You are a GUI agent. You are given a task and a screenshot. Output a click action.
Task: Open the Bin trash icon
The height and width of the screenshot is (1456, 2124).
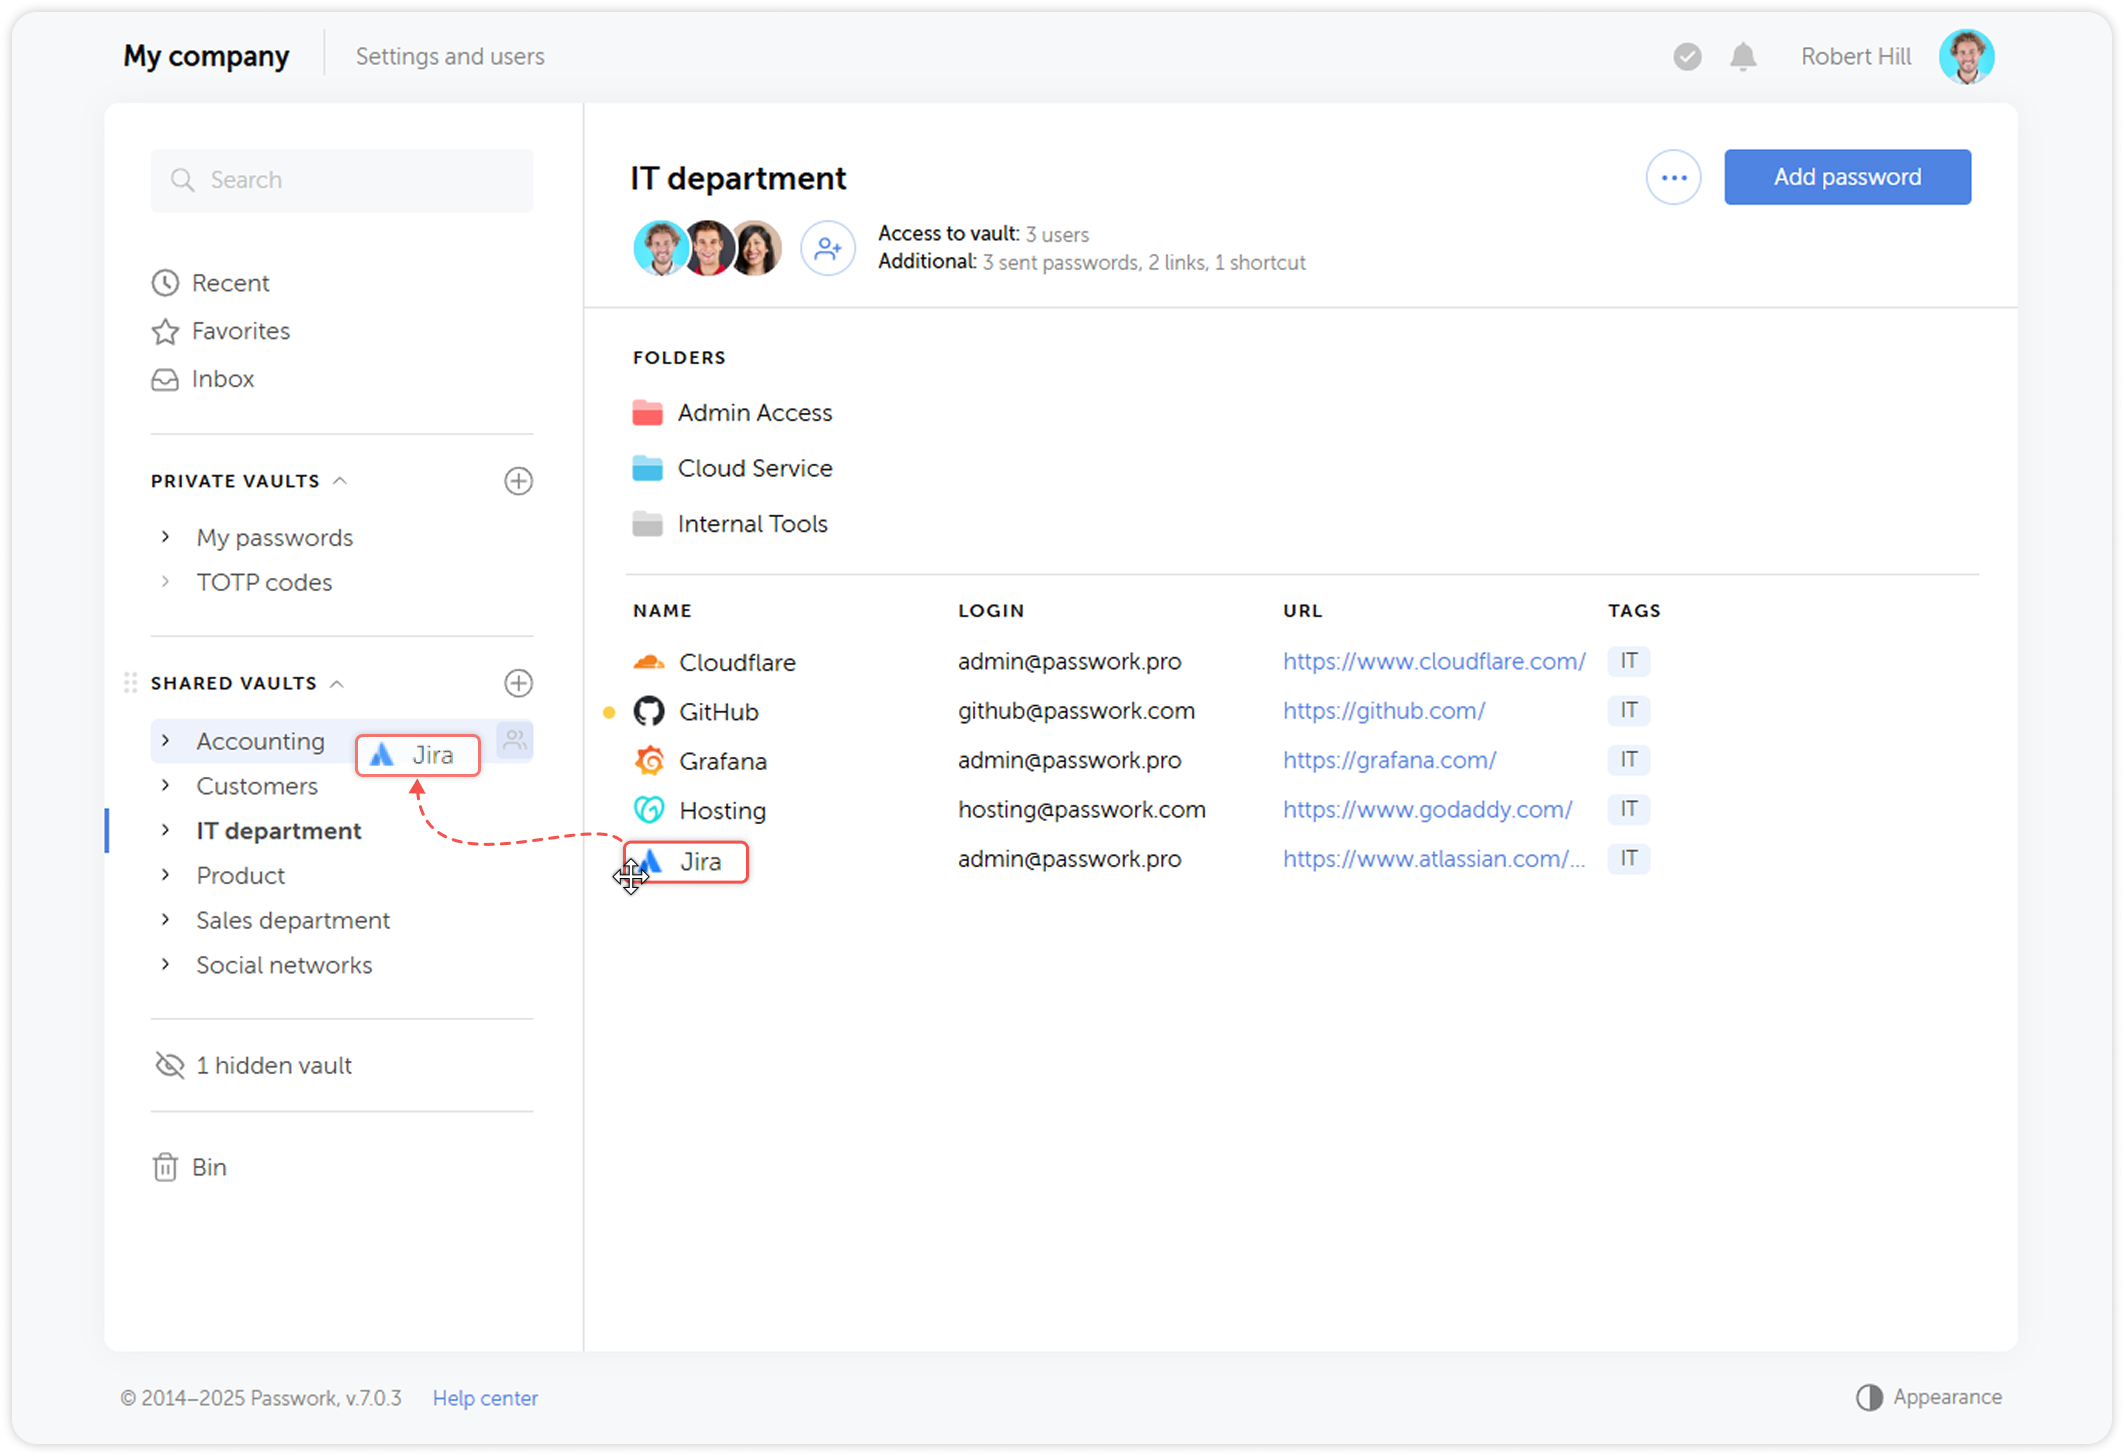(165, 1167)
